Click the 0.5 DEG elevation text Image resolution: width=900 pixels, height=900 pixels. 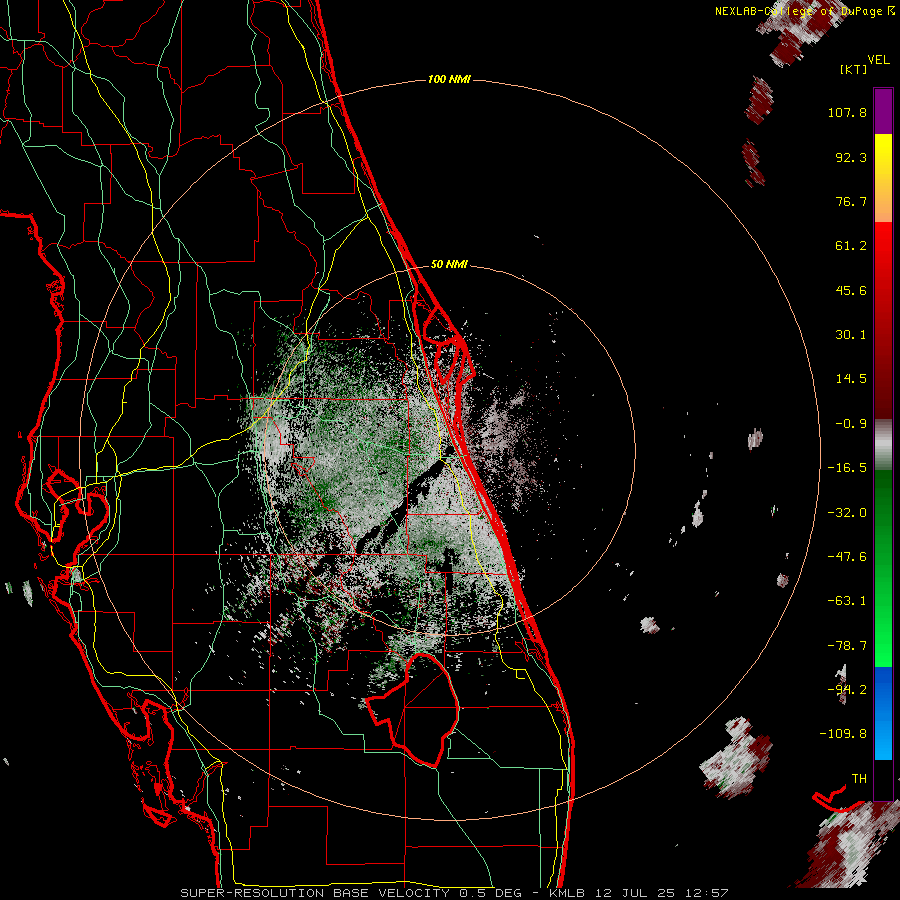pos(490,893)
